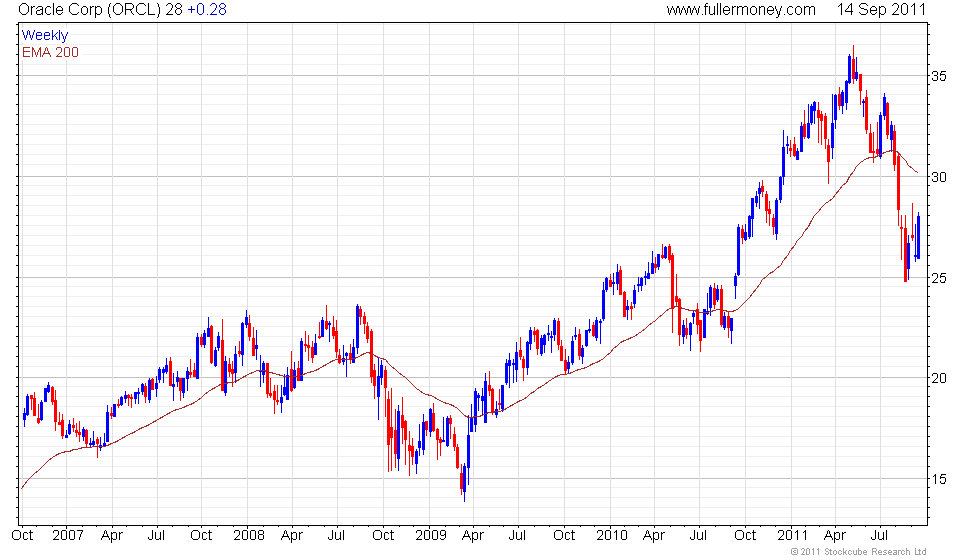This screenshot has height=560, width=980.
Task: Click the '2011' year label on time axis
Action: point(792,536)
